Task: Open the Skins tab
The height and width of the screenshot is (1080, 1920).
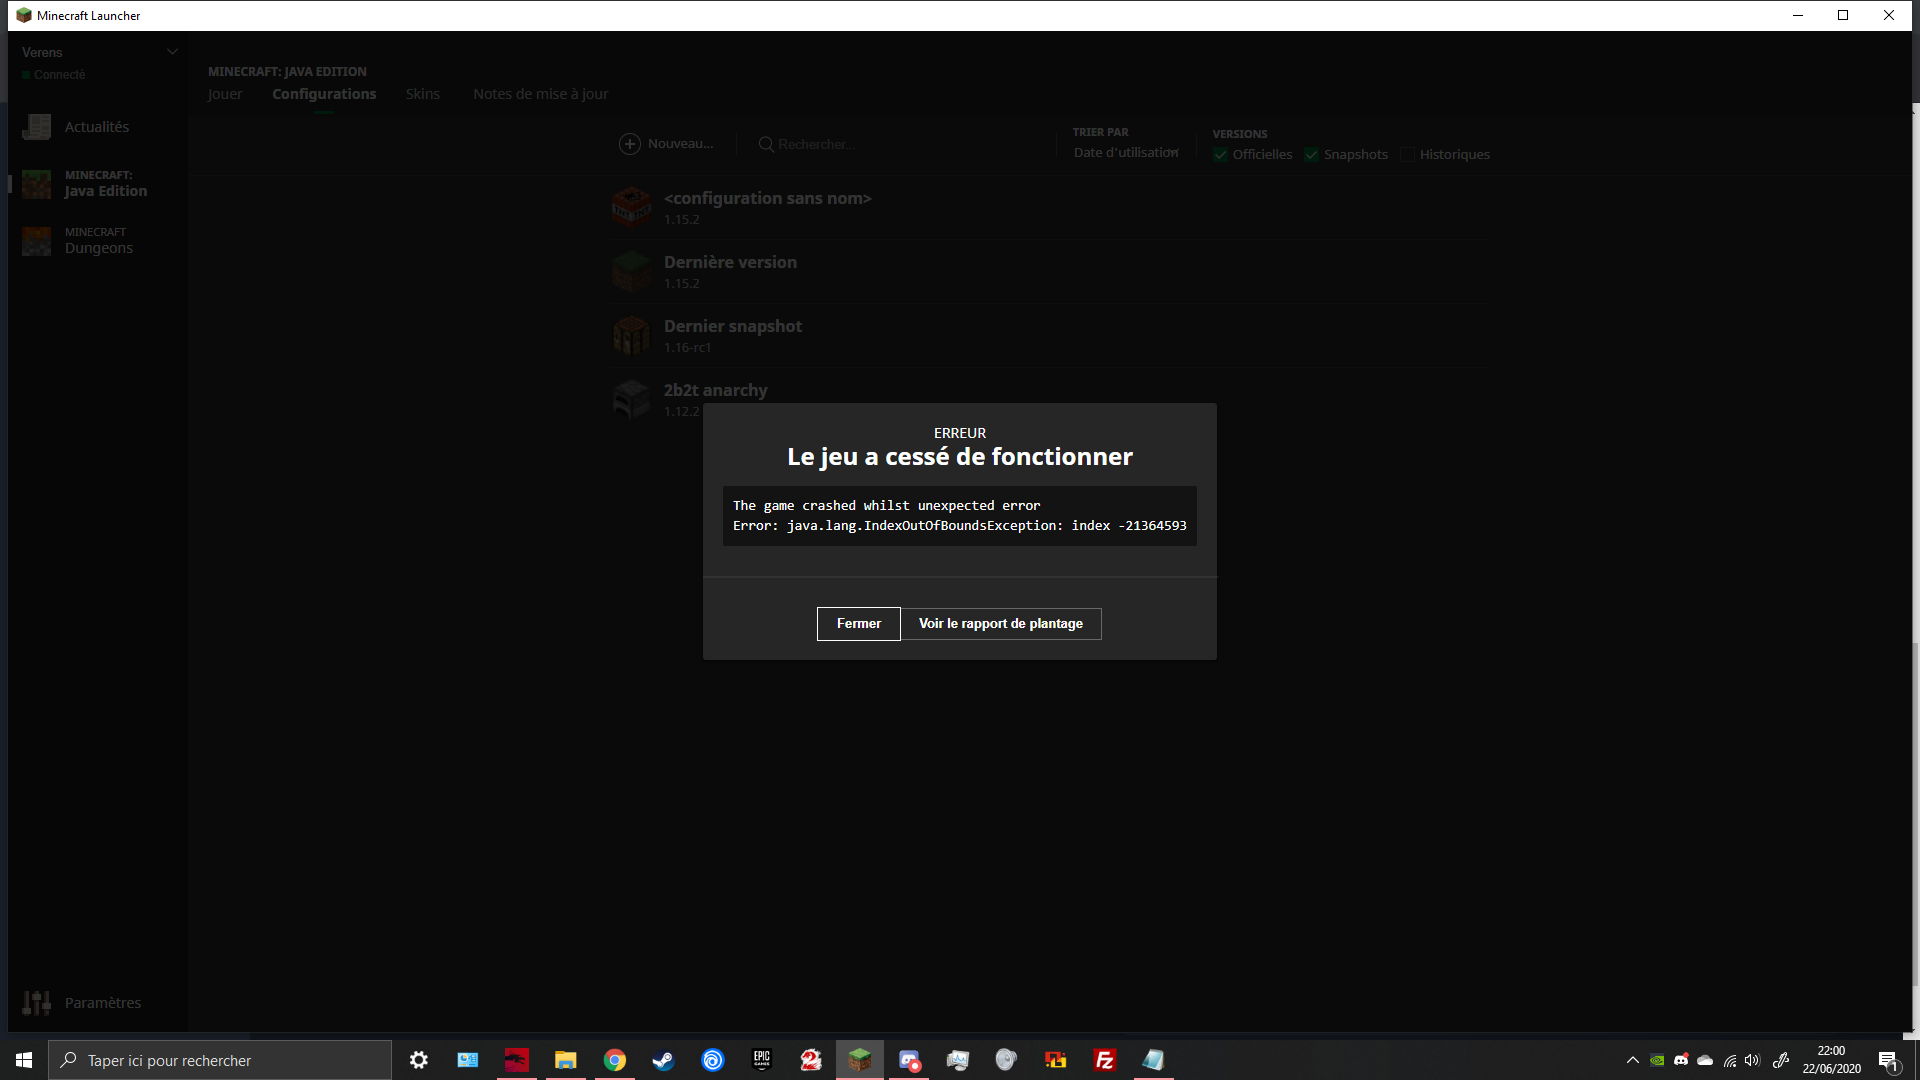Action: tap(423, 94)
